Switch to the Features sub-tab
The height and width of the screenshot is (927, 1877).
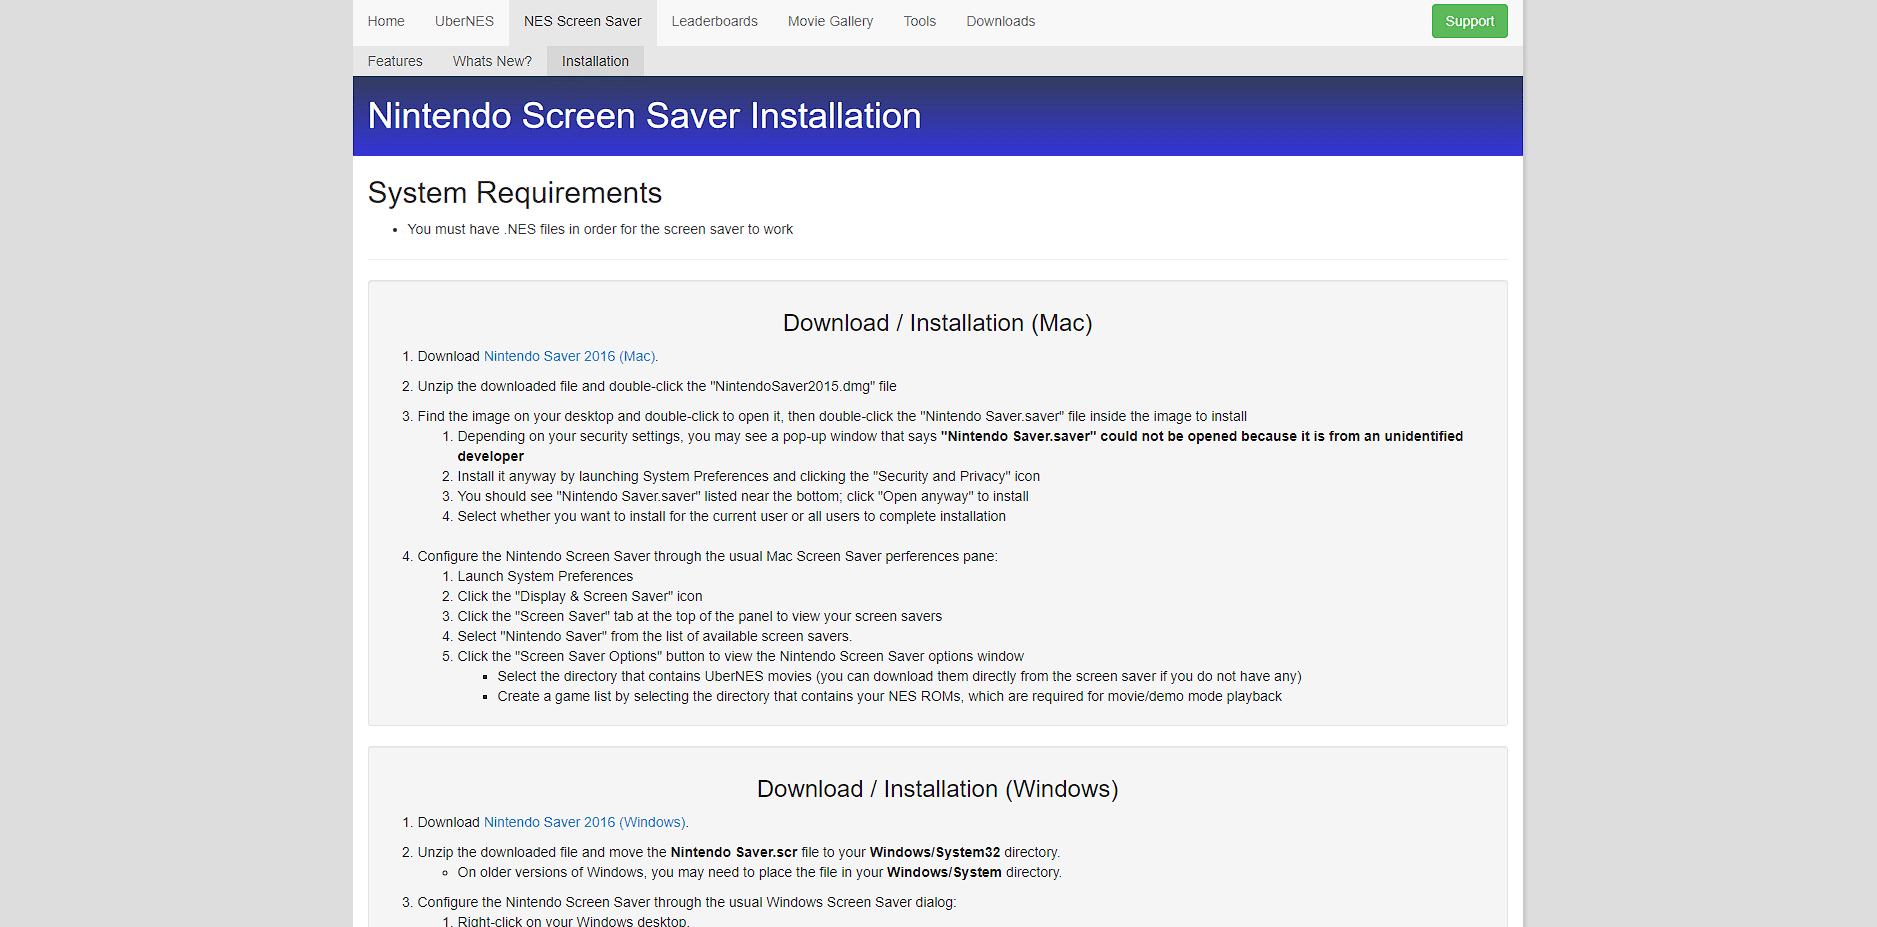click(x=395, y=61)
